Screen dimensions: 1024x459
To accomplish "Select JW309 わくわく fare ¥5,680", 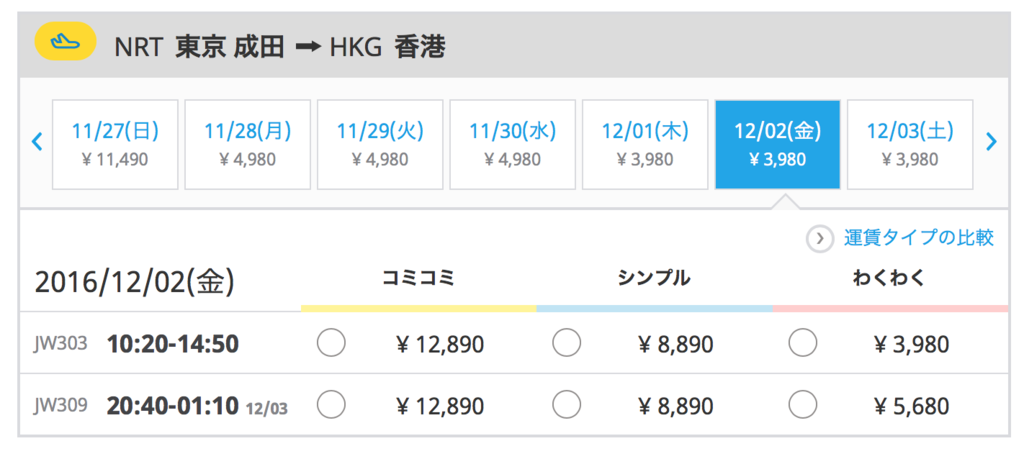I will point(803,405).
